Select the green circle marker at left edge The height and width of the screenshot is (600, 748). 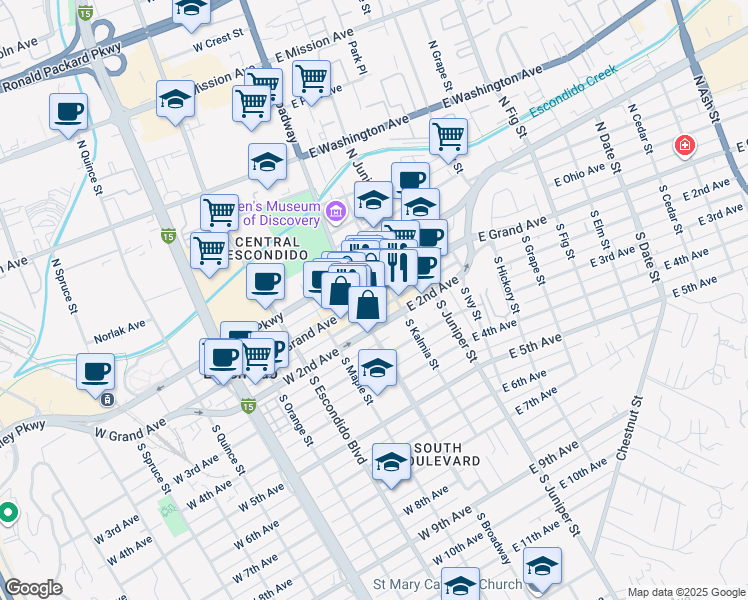coord(8,513)
